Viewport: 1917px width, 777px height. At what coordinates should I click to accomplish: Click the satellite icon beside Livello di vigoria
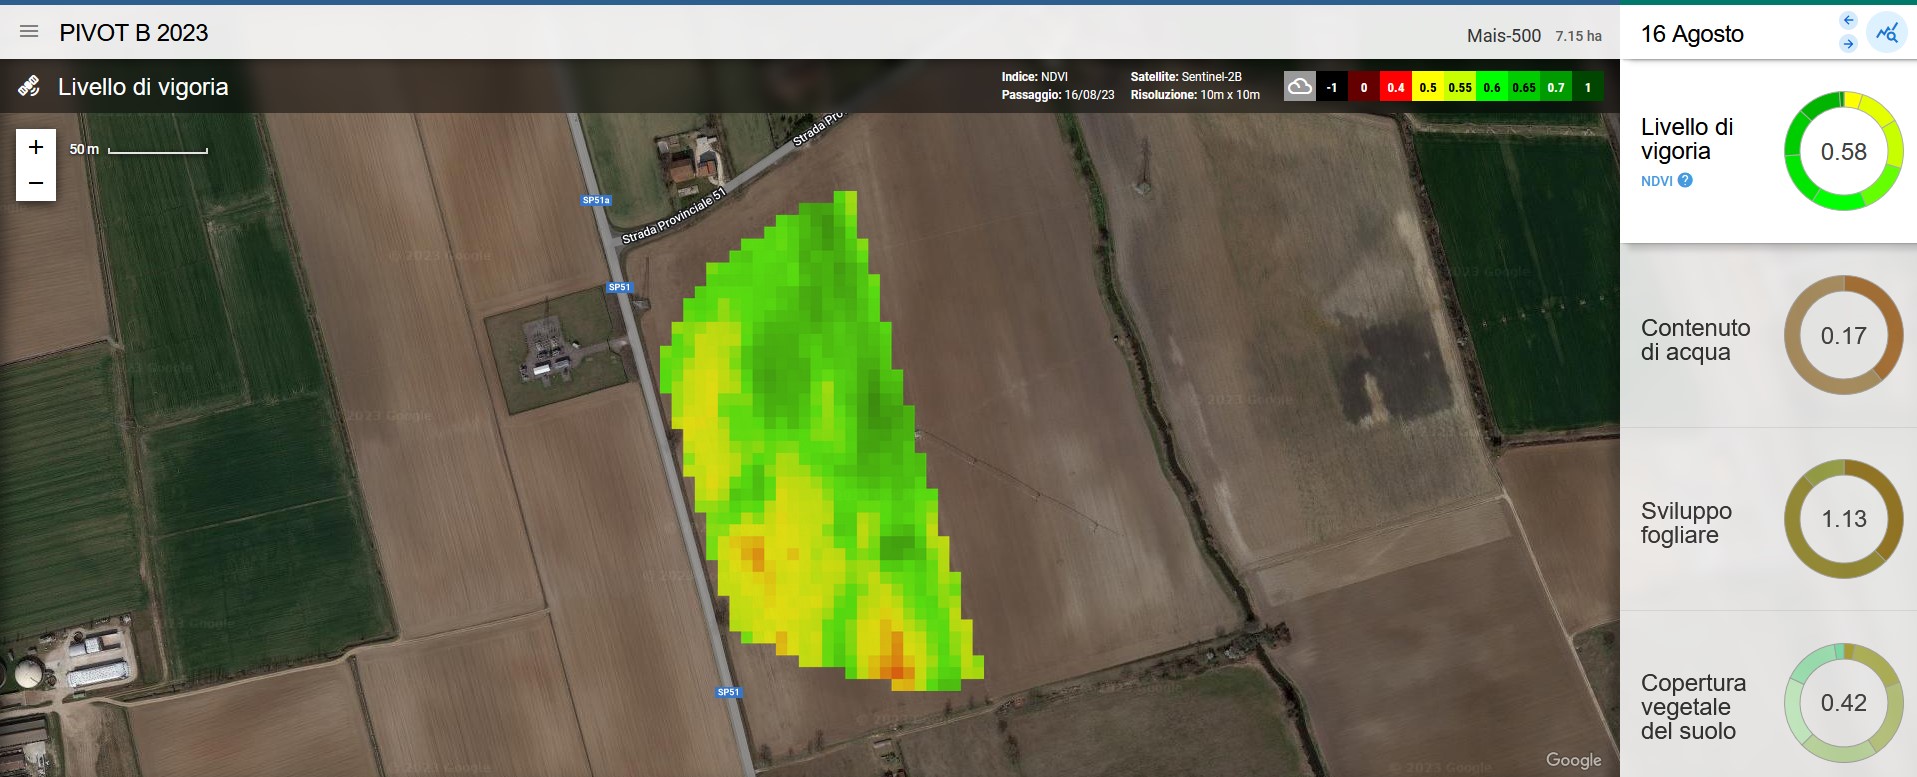click(29, 86)
